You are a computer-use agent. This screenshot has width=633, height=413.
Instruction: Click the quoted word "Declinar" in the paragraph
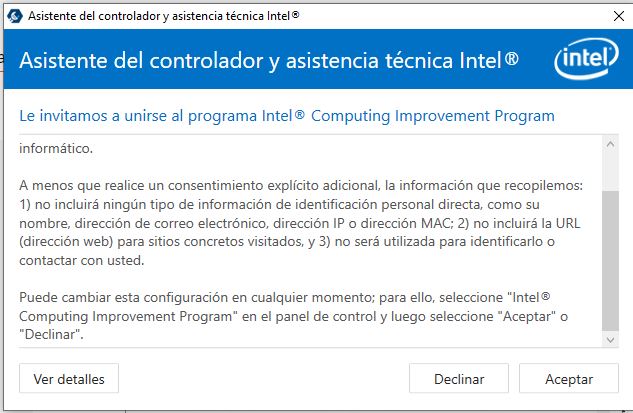pyautogui.click(x=56, y=335)
